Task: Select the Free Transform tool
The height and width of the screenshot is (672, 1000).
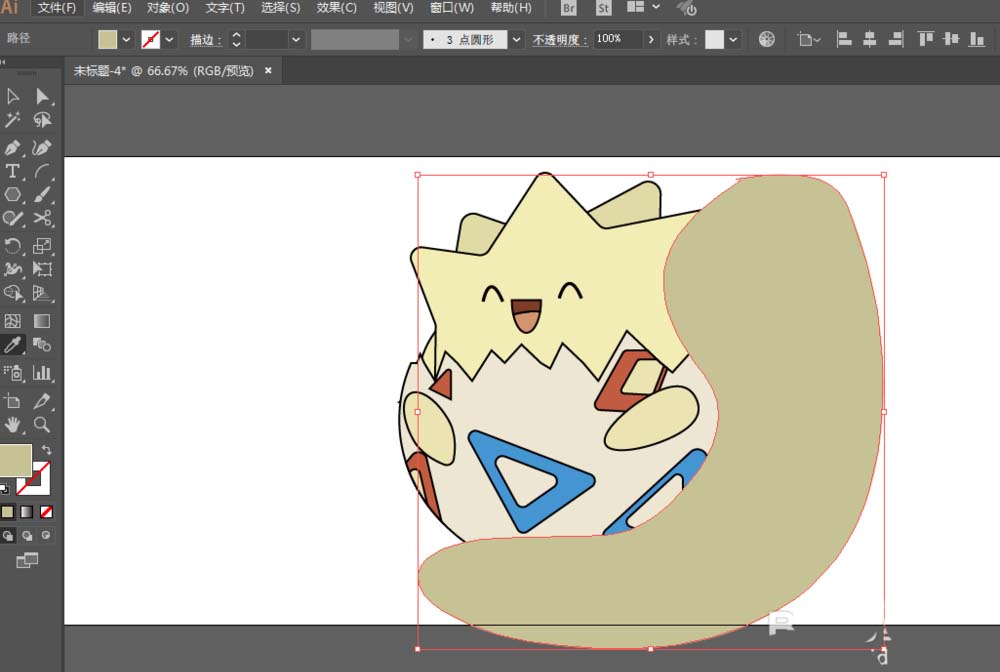Action: pos(42,269)
